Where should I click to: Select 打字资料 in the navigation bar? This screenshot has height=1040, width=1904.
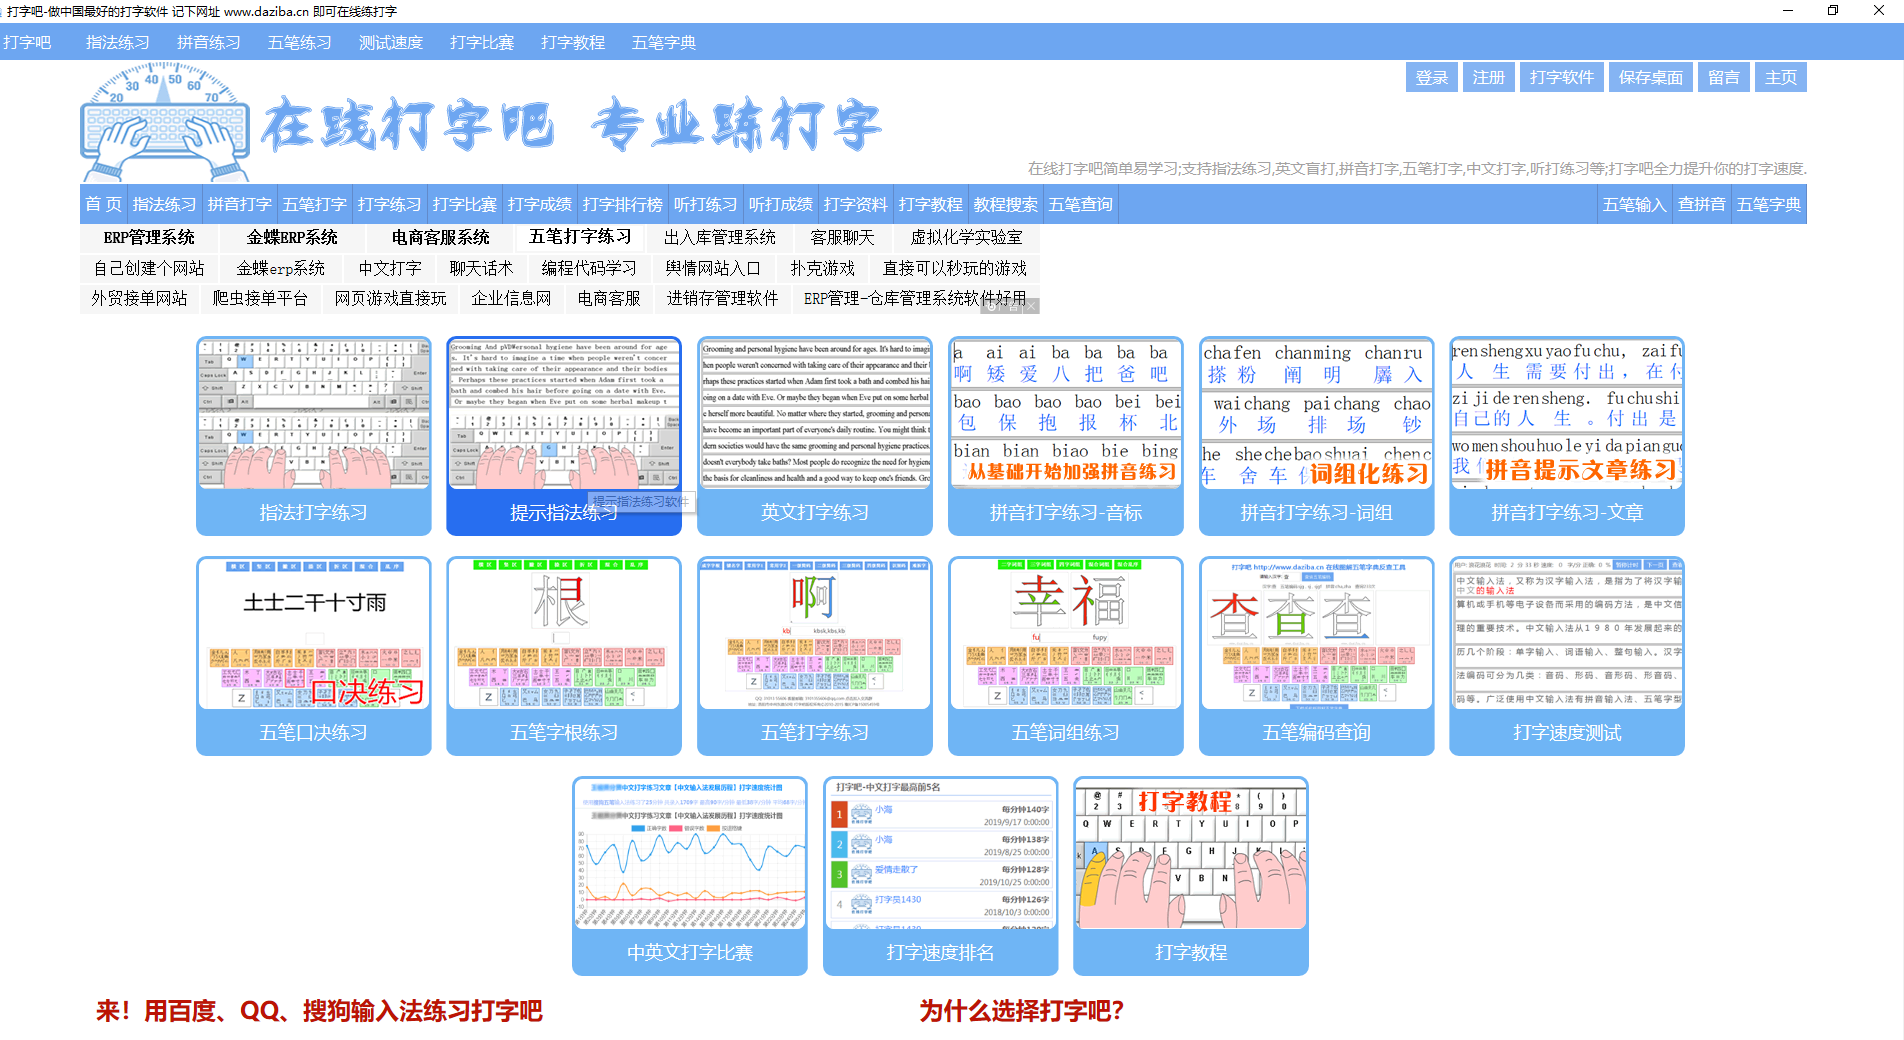tap(855, 204)
